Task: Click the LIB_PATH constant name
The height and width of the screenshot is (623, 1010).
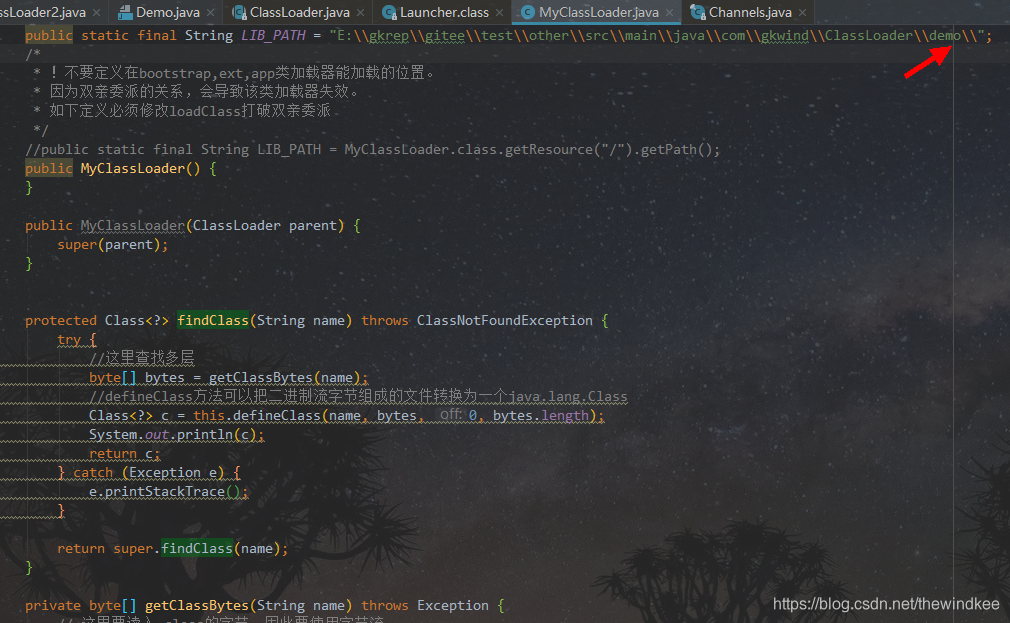Action: (x=273, y=35)
